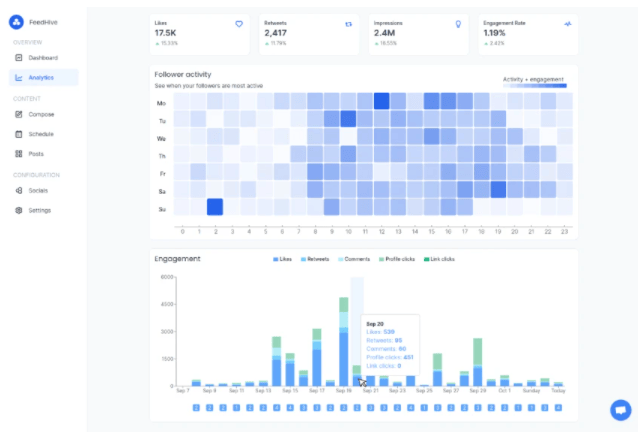Open Settings via the gear icon
Image resolution: width=638 pixels, height=432 pixels.
coord(18,210)
